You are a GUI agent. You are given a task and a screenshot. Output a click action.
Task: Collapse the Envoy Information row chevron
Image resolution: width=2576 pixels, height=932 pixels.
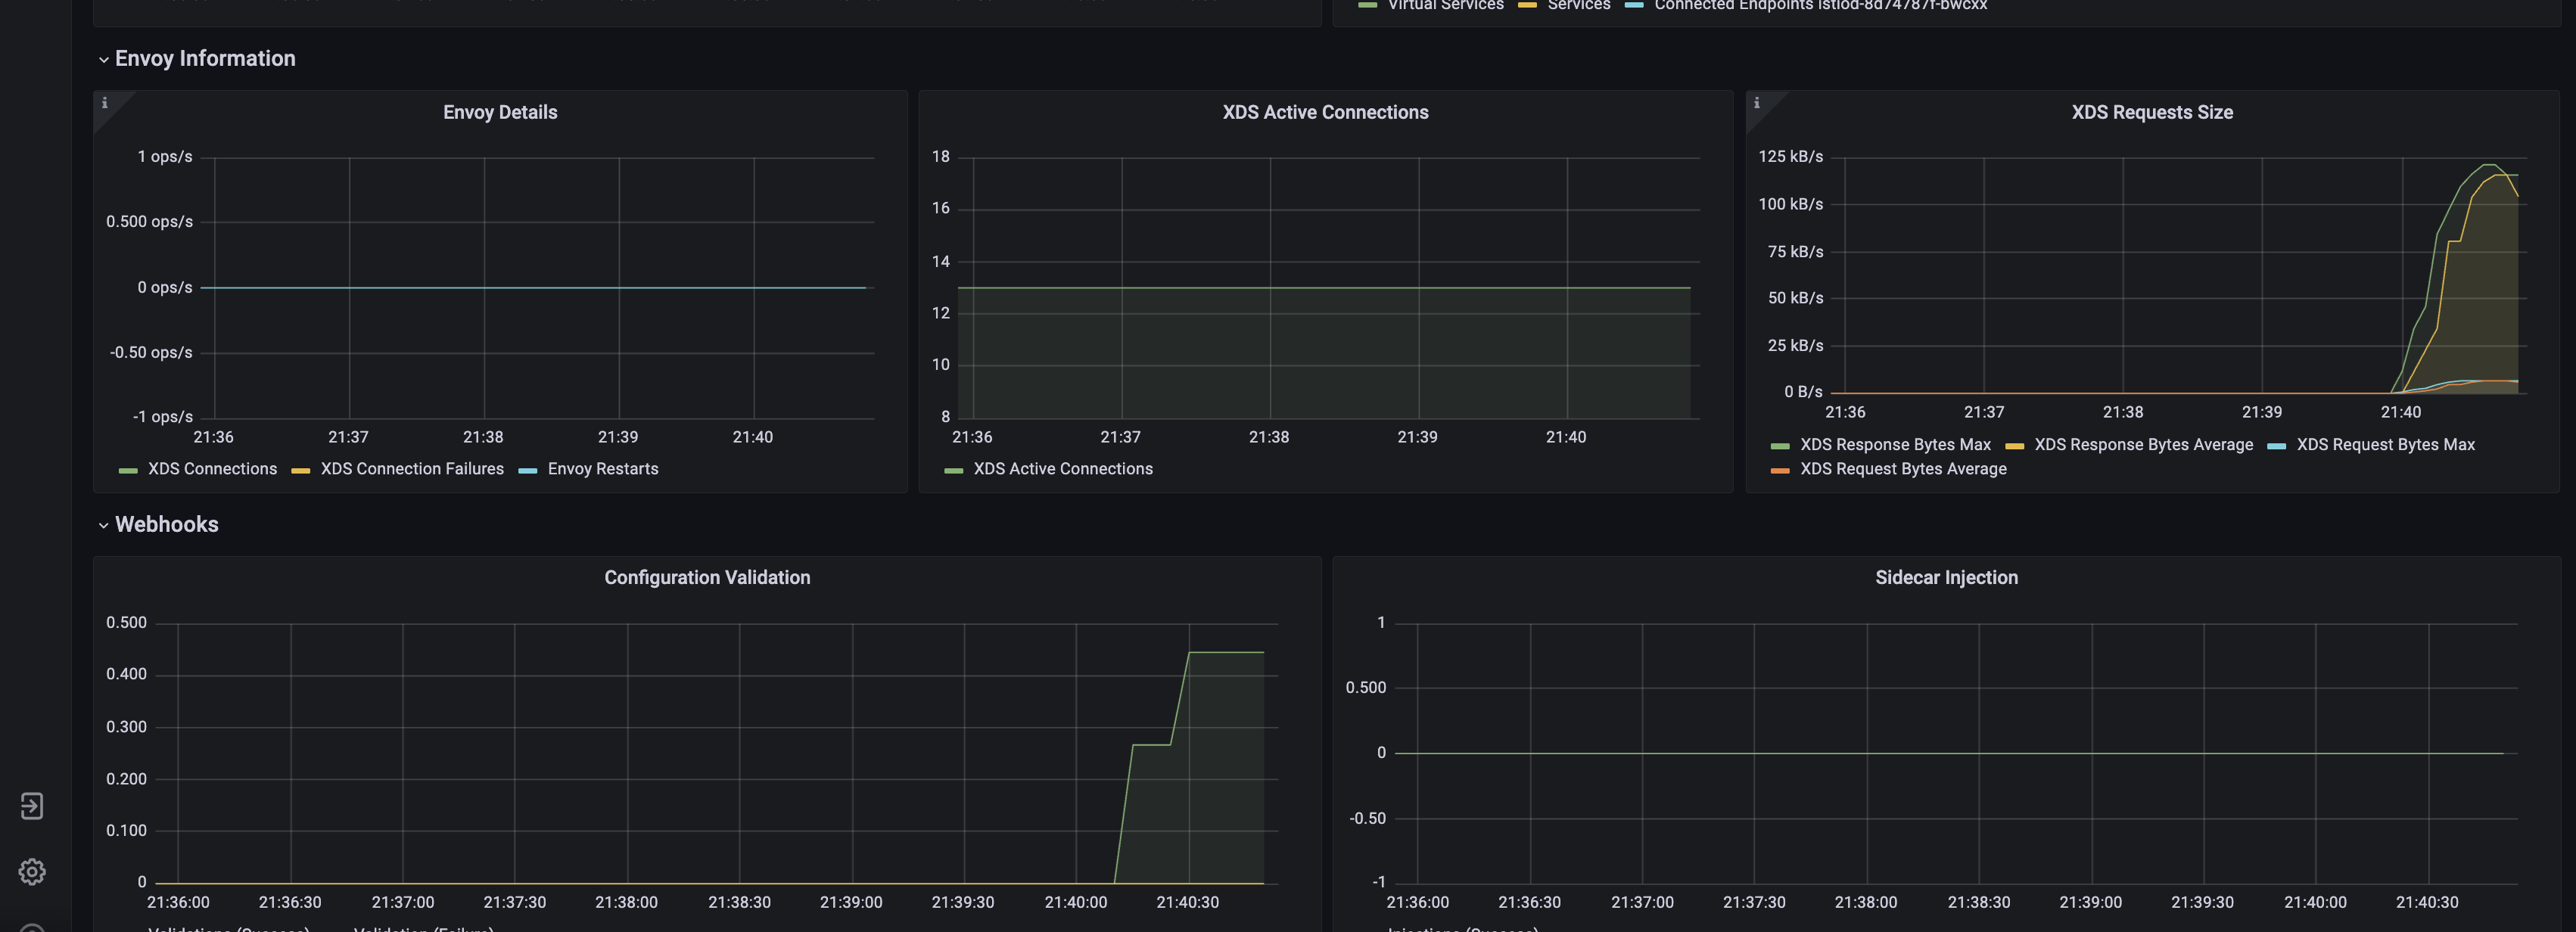[x=103, y=60]
